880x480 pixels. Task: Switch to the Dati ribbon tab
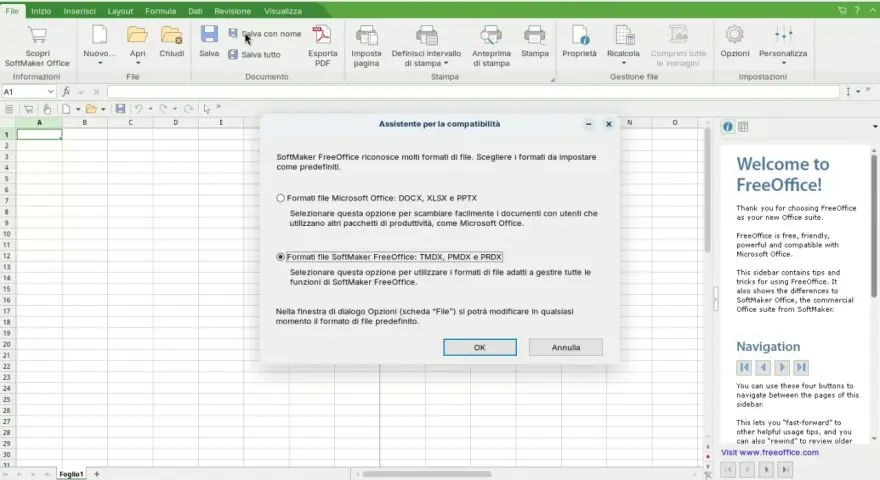[195, 11]
